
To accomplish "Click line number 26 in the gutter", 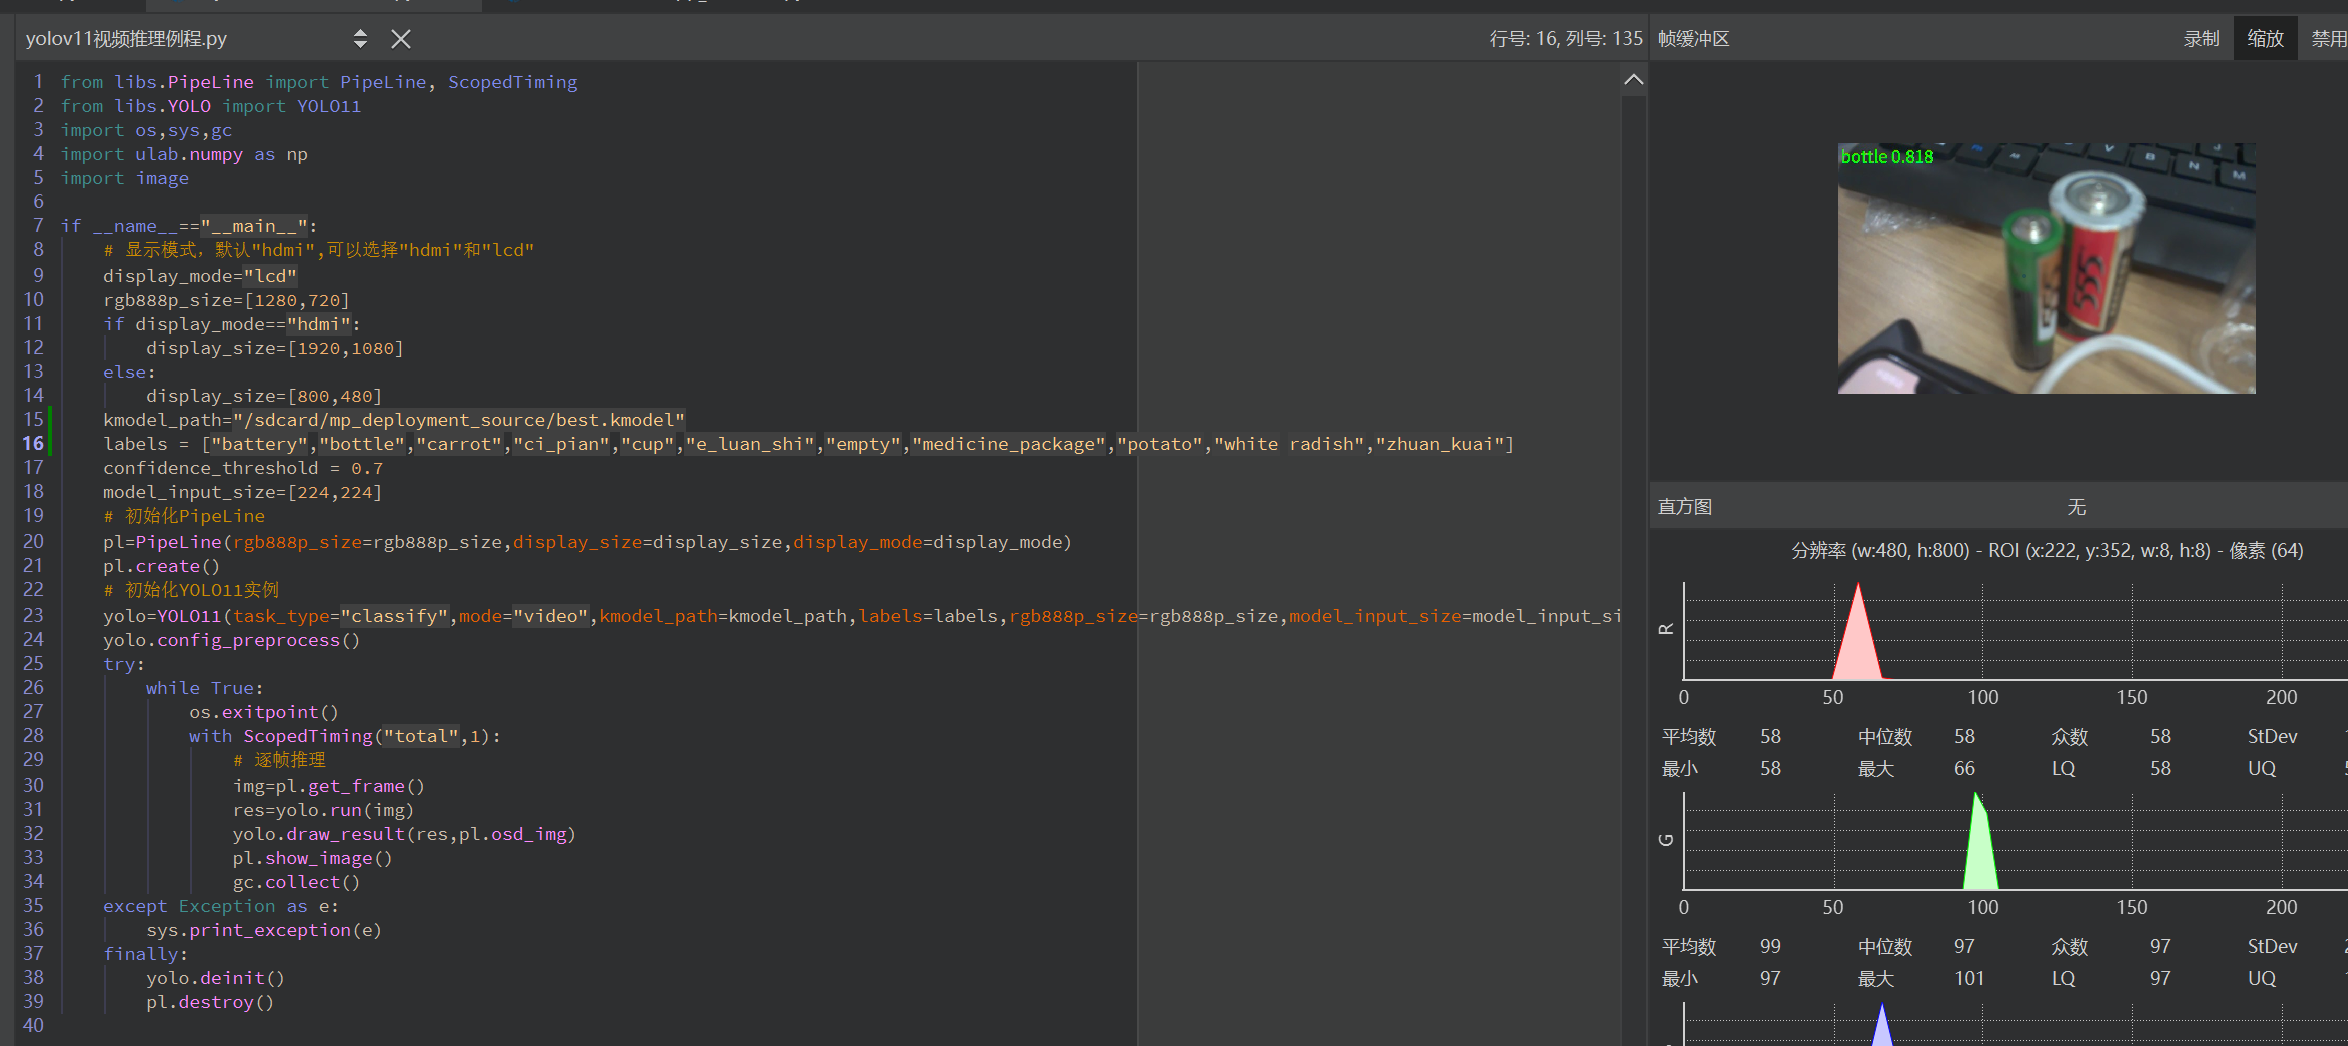I will [33, 688].
